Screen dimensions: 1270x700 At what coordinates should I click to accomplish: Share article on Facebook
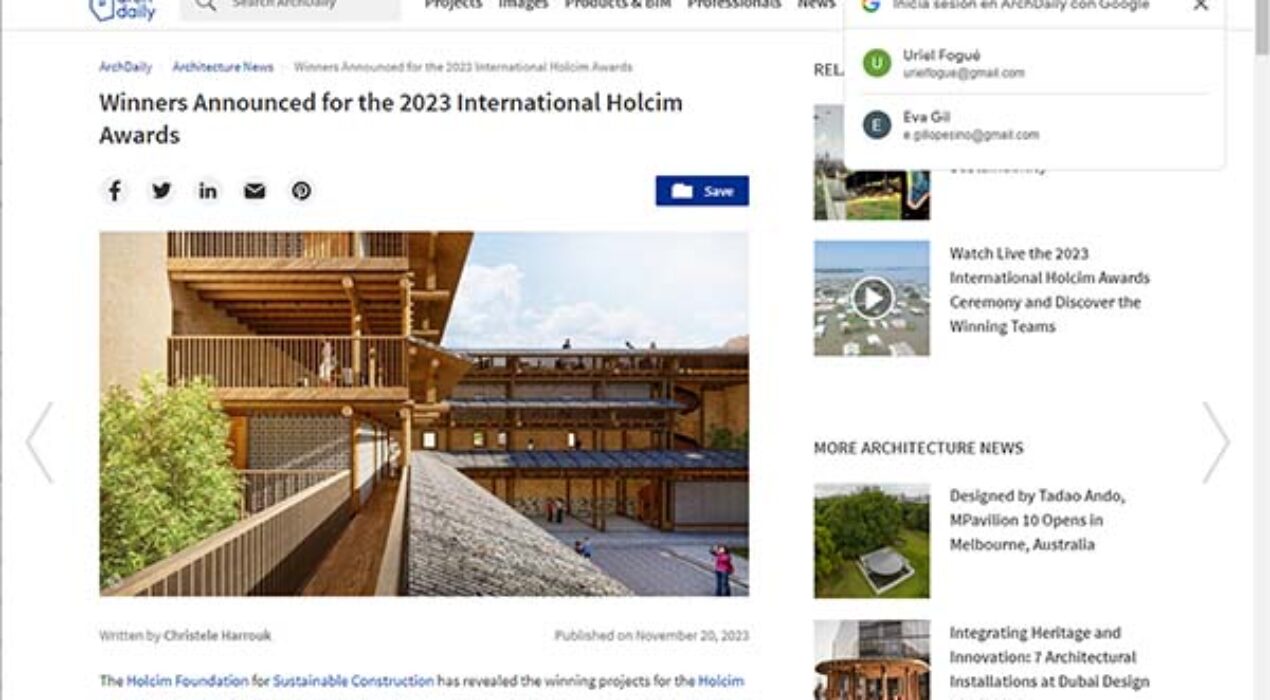[x=115, y=191]
